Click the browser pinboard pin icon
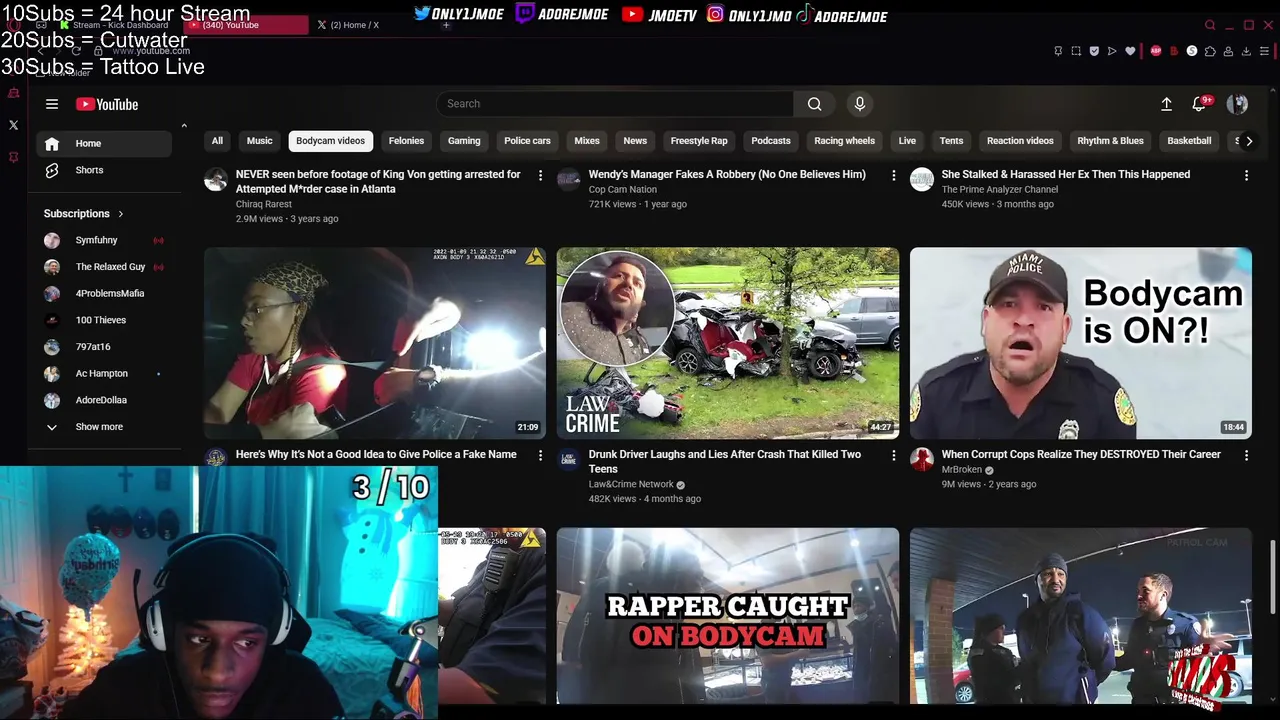Screen dimensions: 1280x720 click(1058, 51)
